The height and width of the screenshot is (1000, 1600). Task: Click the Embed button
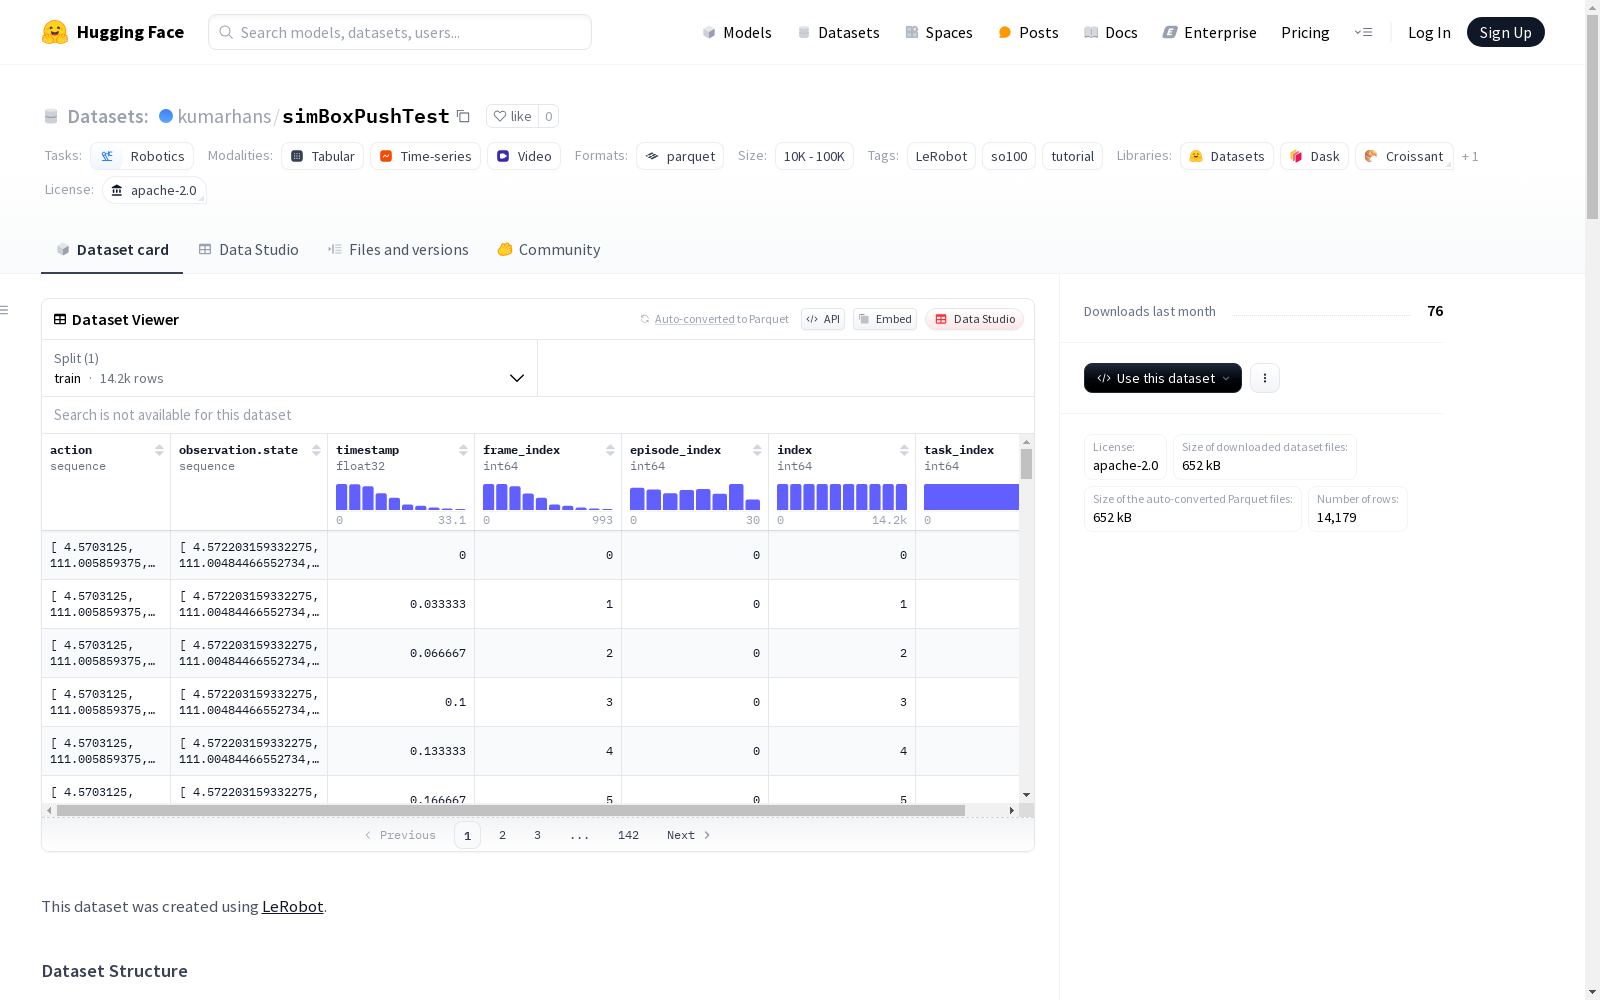click(x=885, y=319)
